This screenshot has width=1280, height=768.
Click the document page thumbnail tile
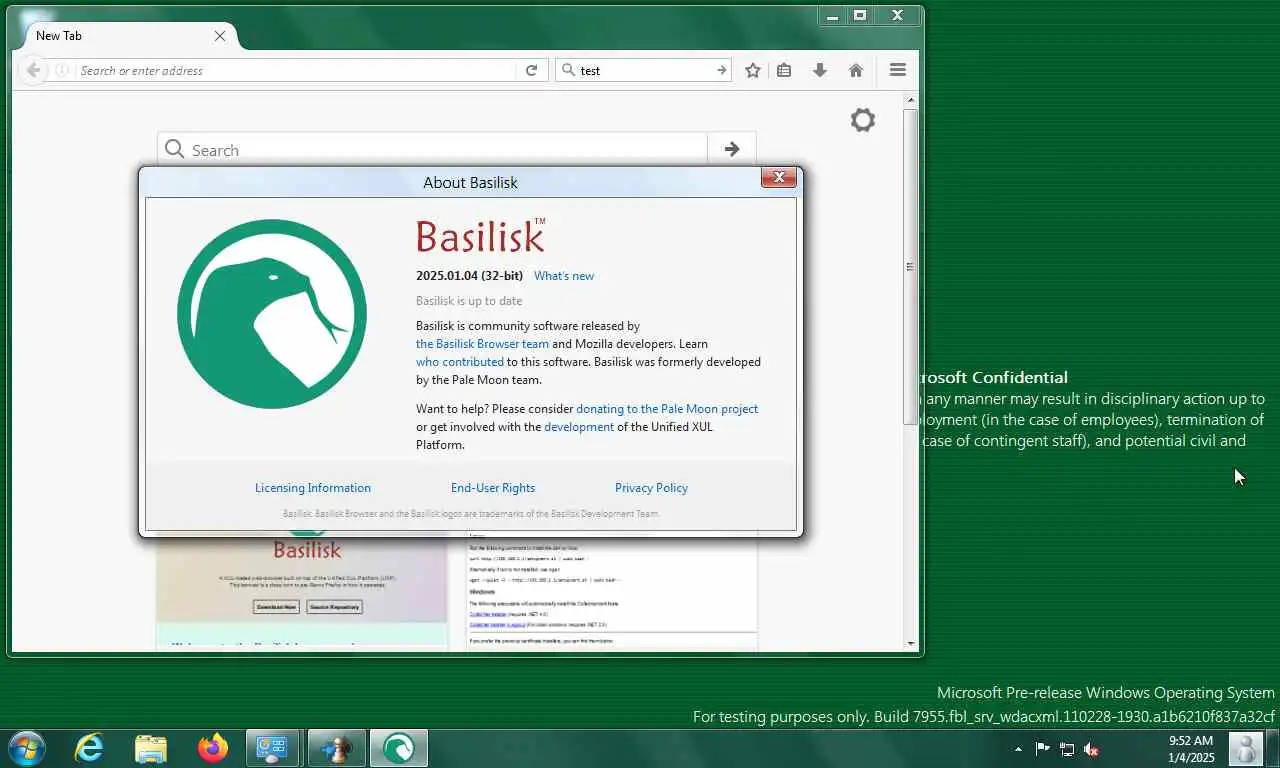[x=612, y=593]
